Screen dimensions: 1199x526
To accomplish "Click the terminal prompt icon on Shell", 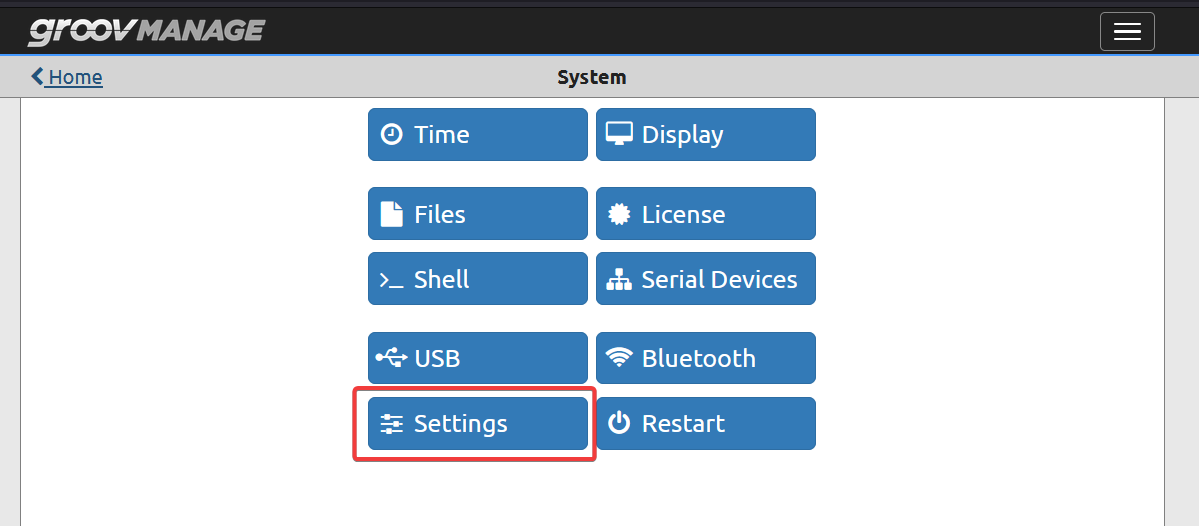I will click(x=392, y=280).
